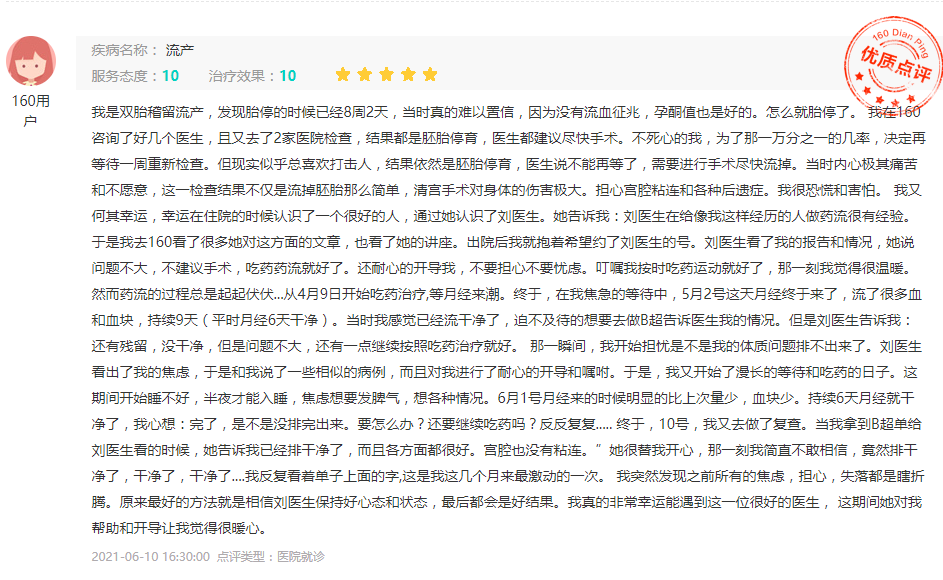Click the 160用户 username label
Viewport: 943px width, 580px height.
click(31, 110)
